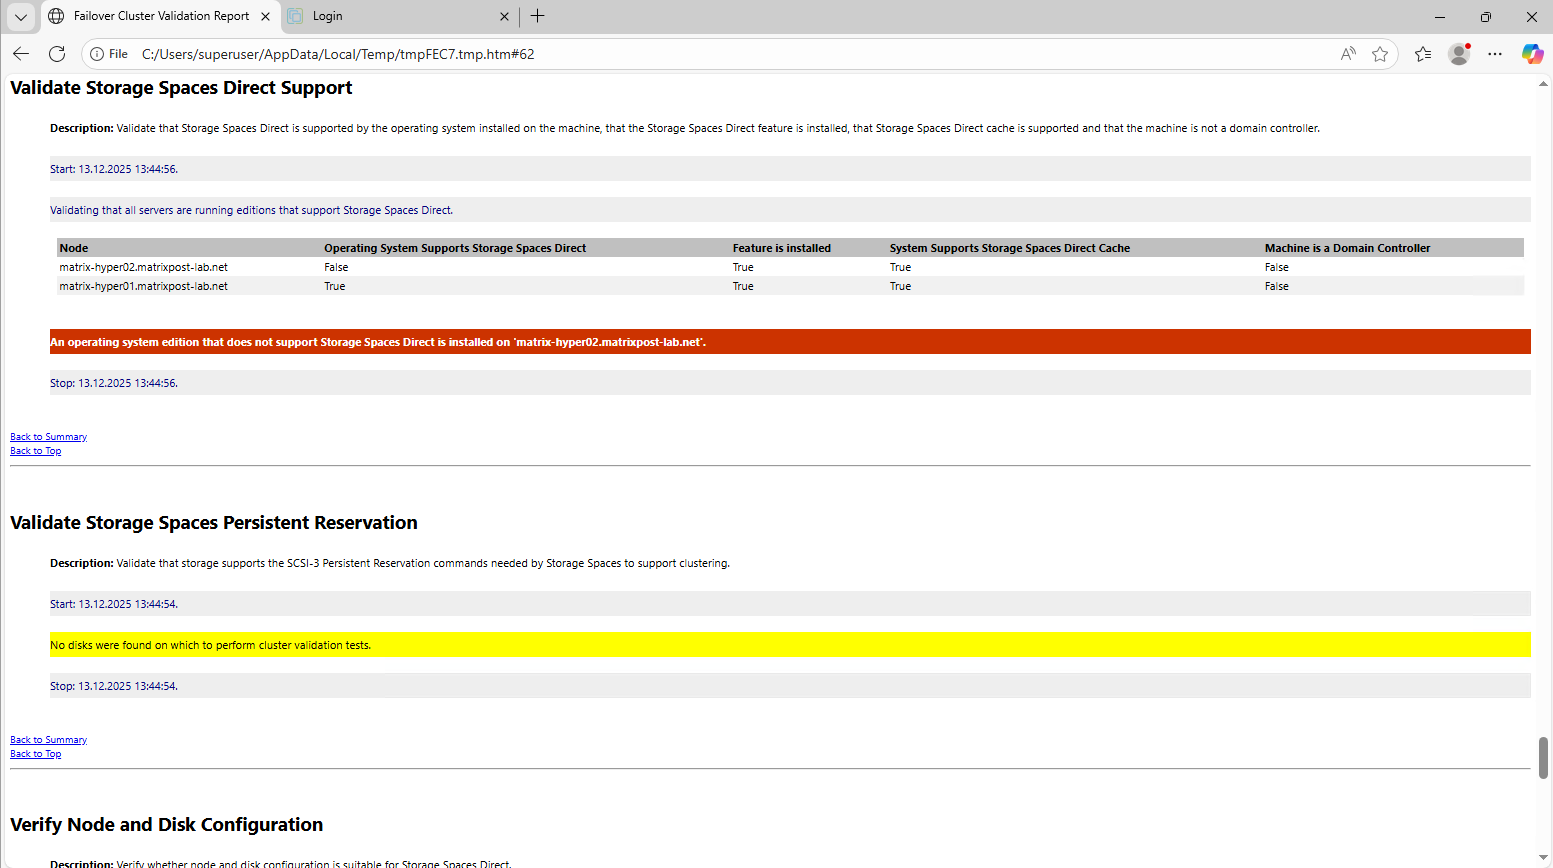
Task: Go back to previous page
Action: [21, 54]
